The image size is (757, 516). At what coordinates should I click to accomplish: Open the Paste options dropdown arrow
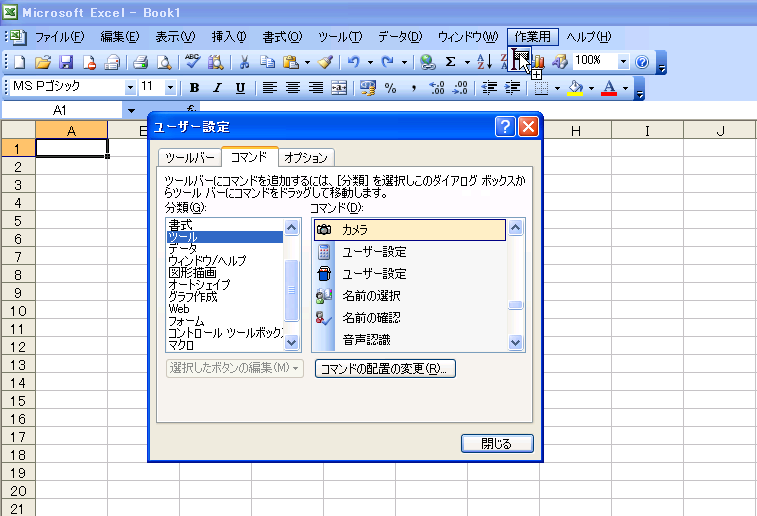click(307, 62)
